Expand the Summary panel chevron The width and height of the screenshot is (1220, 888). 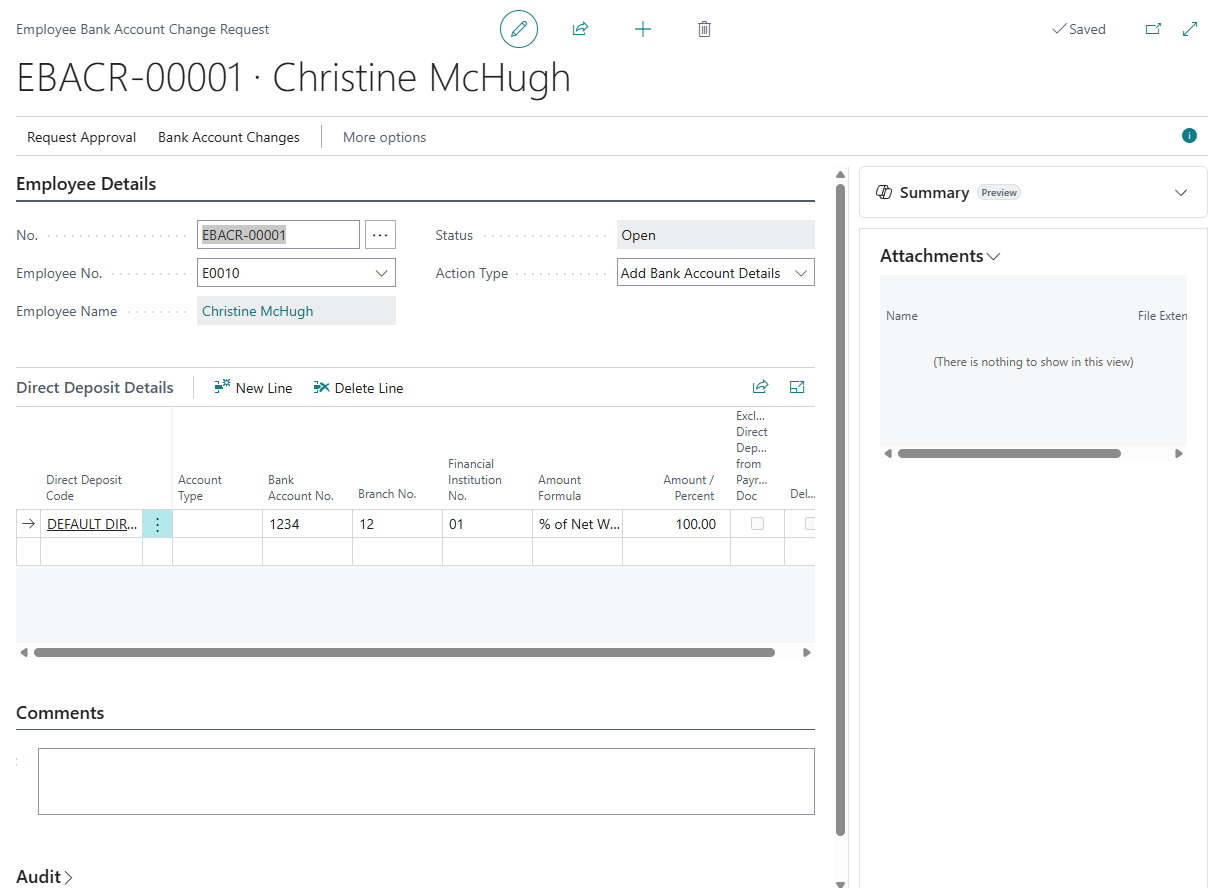pyautogui.click(x=1181, y=192)
